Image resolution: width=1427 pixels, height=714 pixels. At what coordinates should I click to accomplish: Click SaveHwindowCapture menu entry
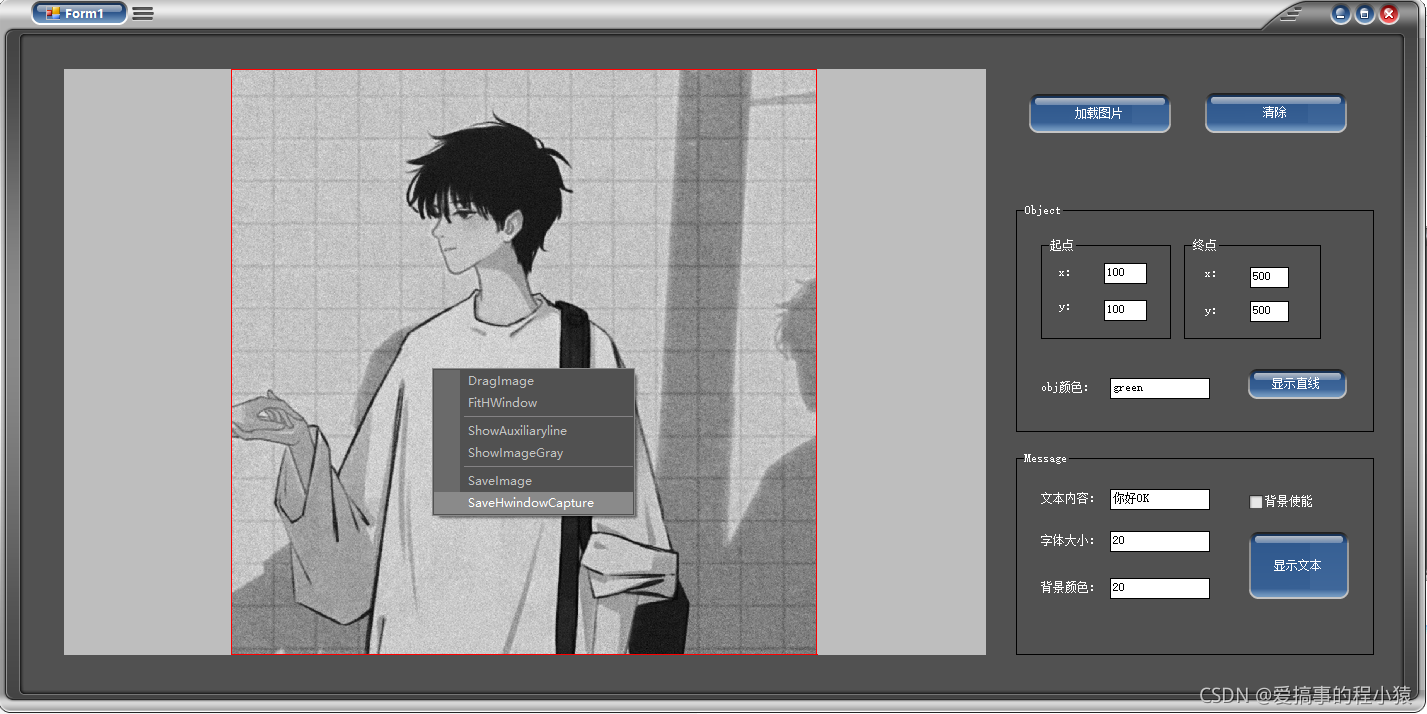tap(533, 503)
